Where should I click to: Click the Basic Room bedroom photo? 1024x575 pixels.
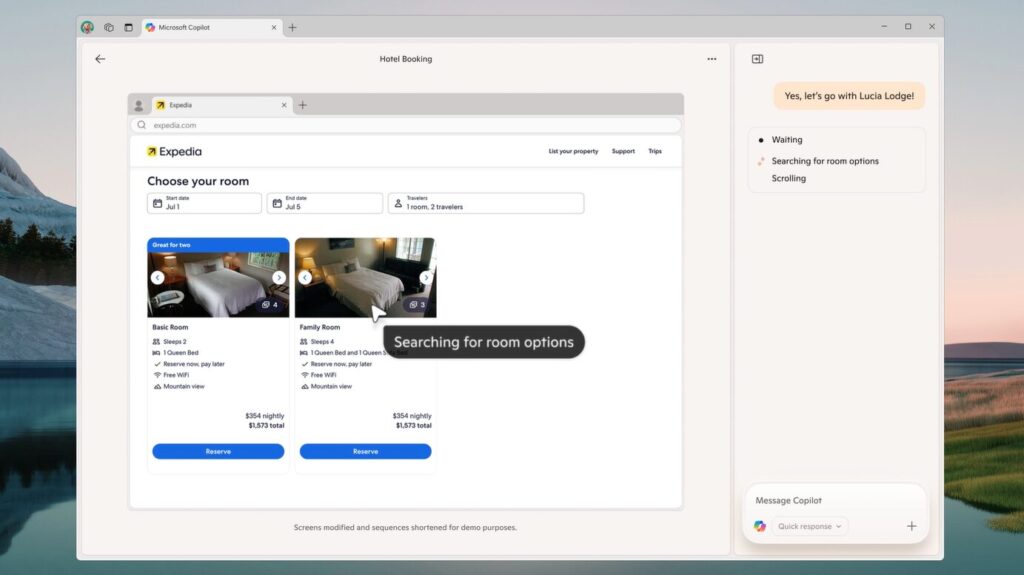pos(218,285)
